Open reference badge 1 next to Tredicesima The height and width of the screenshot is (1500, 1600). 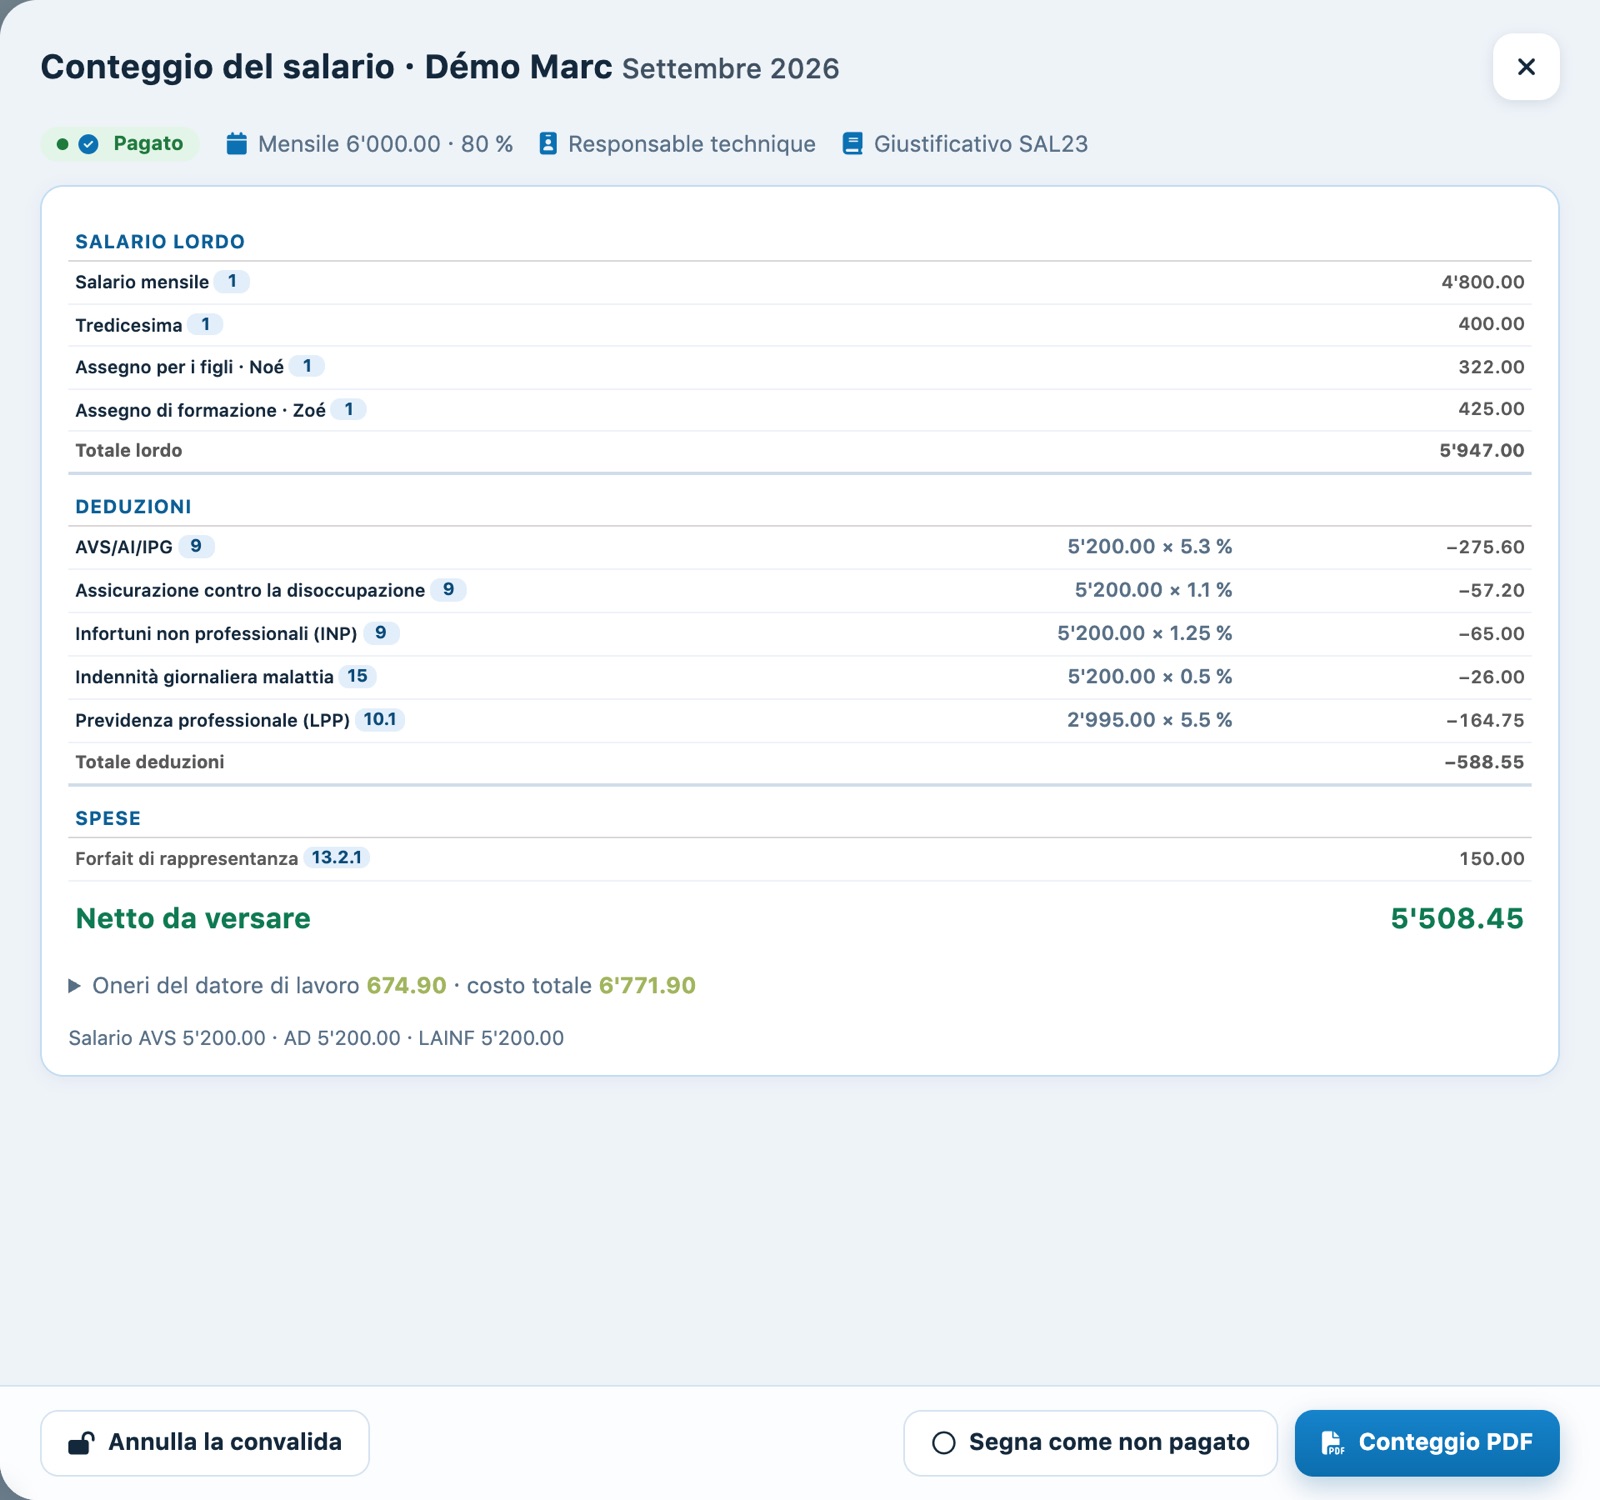point(205,324)
